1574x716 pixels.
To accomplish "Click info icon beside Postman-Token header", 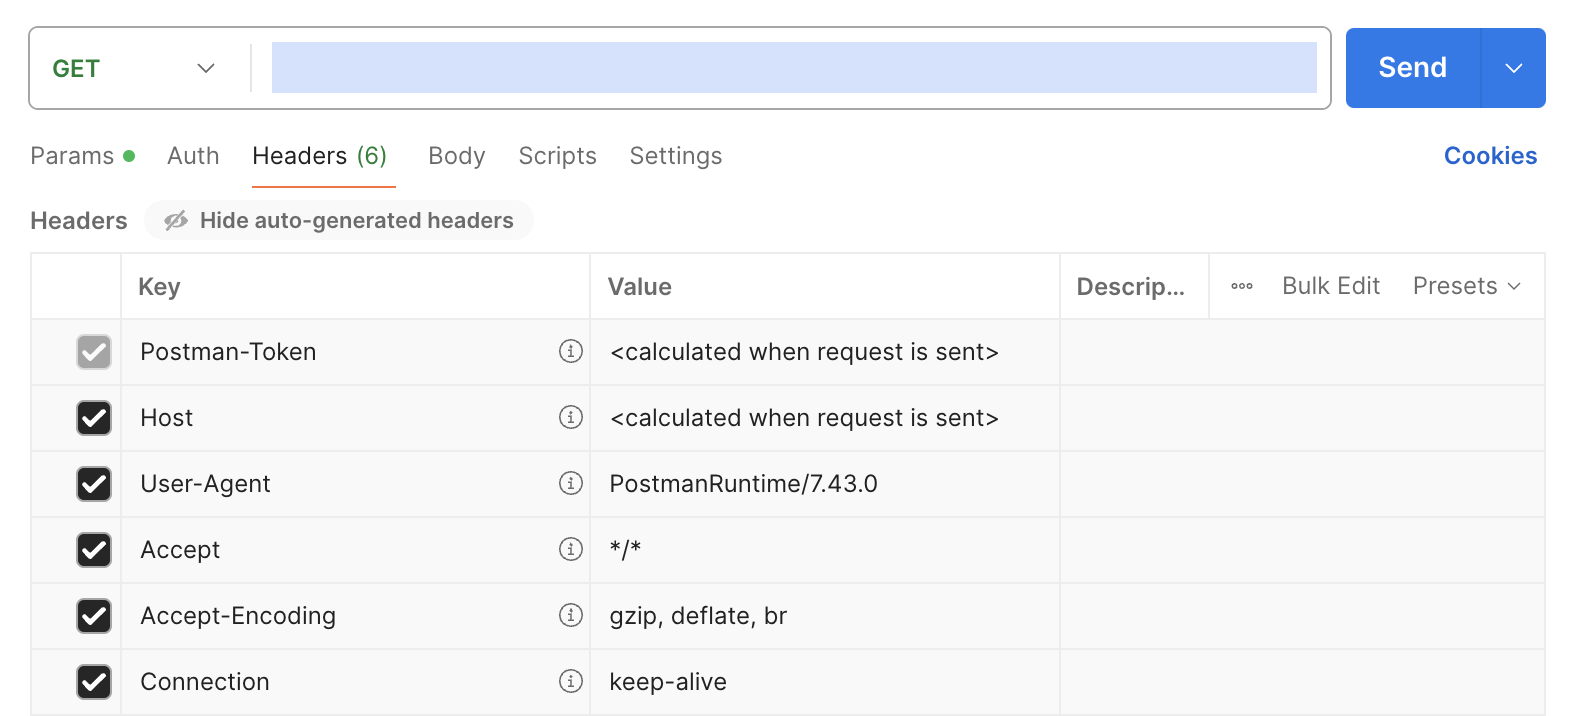I will [571, 351].
